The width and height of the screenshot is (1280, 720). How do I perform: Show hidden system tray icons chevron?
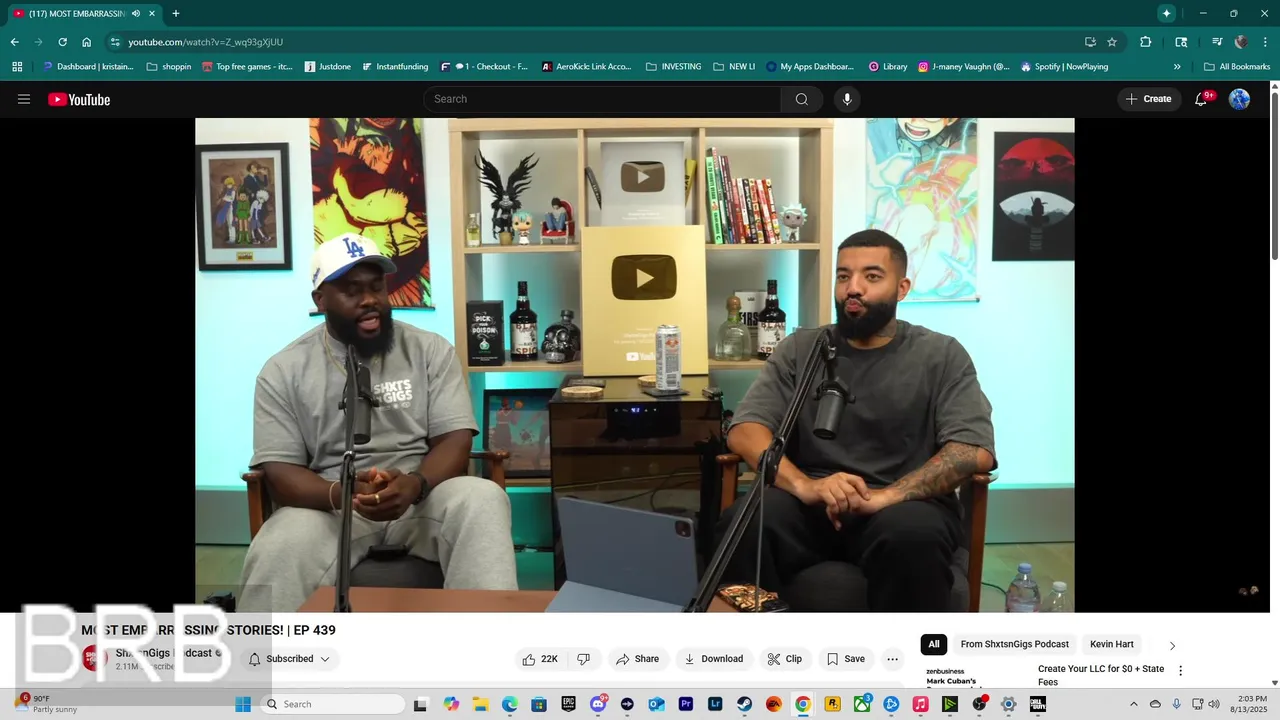(x=1133, y=704)
